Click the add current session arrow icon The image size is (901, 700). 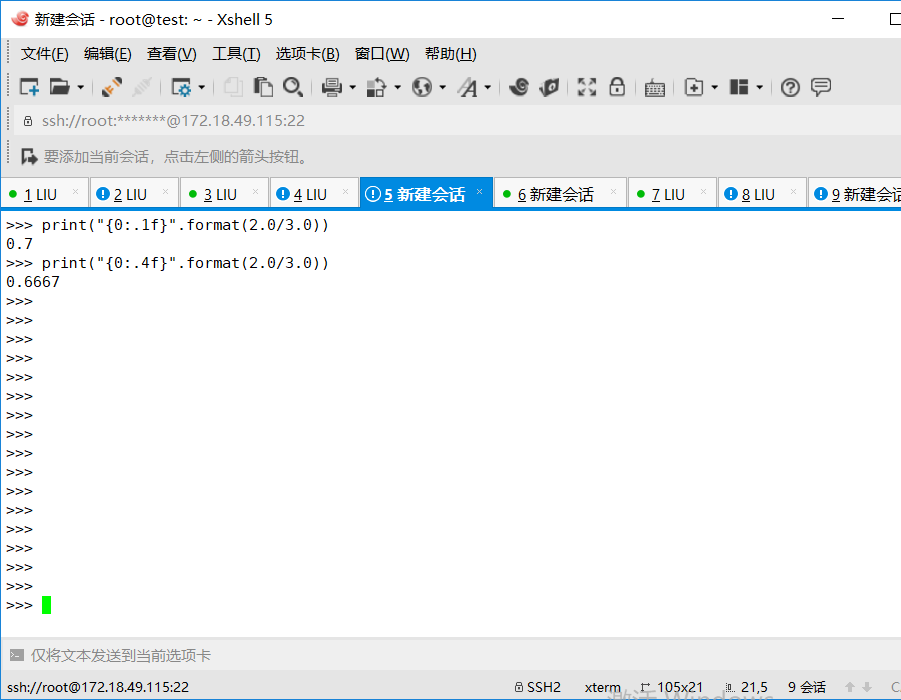[x=29, y=156]
